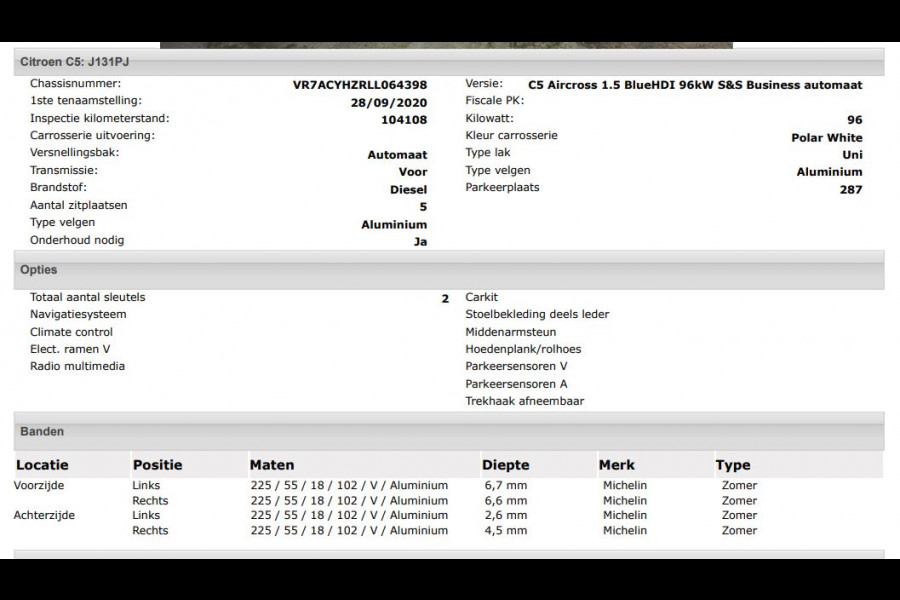Image resolution: width=900 pixels, height=600 pixels.
Task: Click the Type column header in tire table
Action: [732, 465]
